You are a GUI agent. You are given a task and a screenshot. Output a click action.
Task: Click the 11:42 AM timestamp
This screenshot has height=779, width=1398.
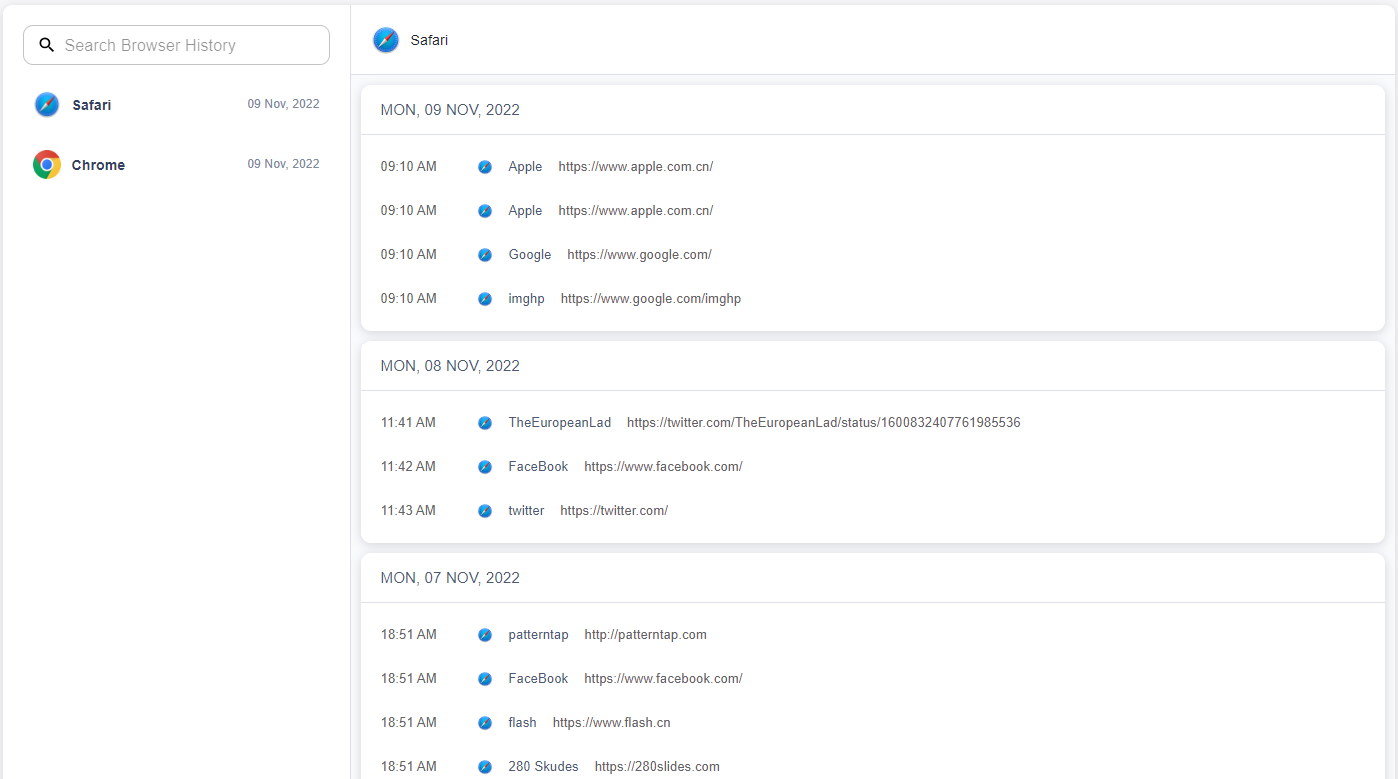pos(408,466)
